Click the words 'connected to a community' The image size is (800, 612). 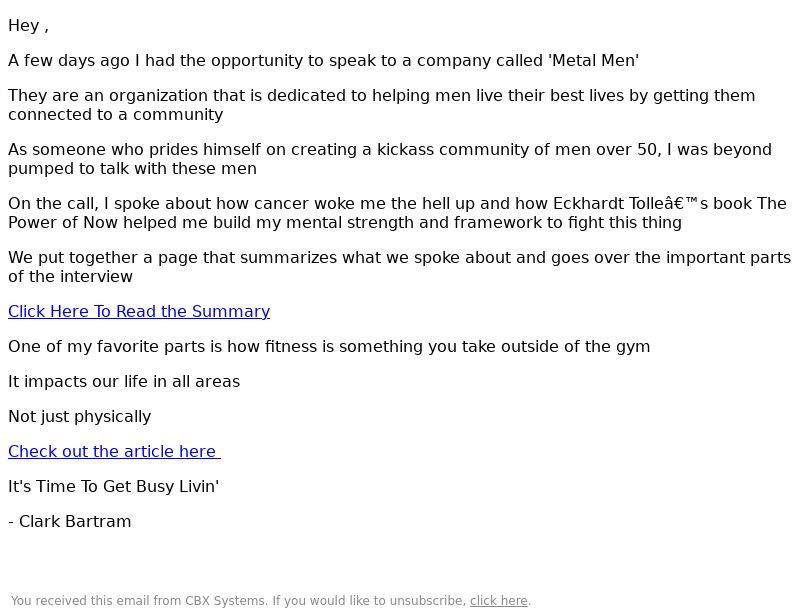coord(115,114)
